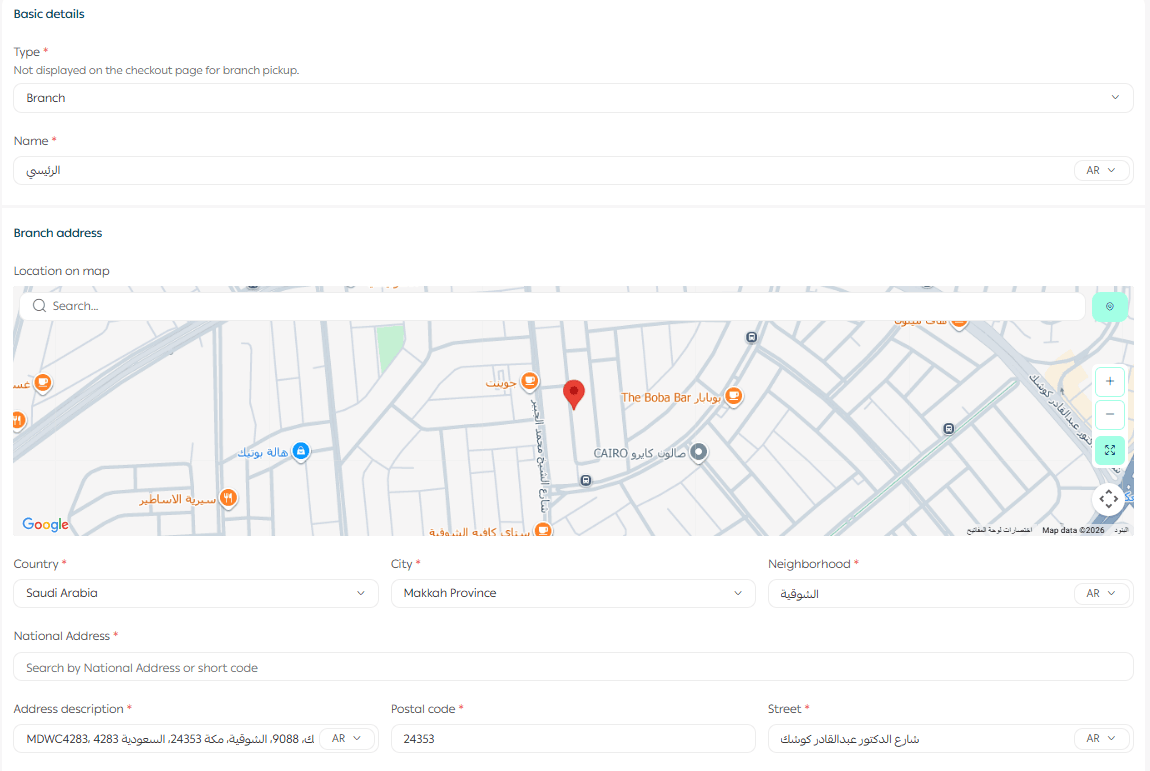This screenshot has height=771, width=1150.
Task: Open Address description AR language selector
Action: pos(346,739)
